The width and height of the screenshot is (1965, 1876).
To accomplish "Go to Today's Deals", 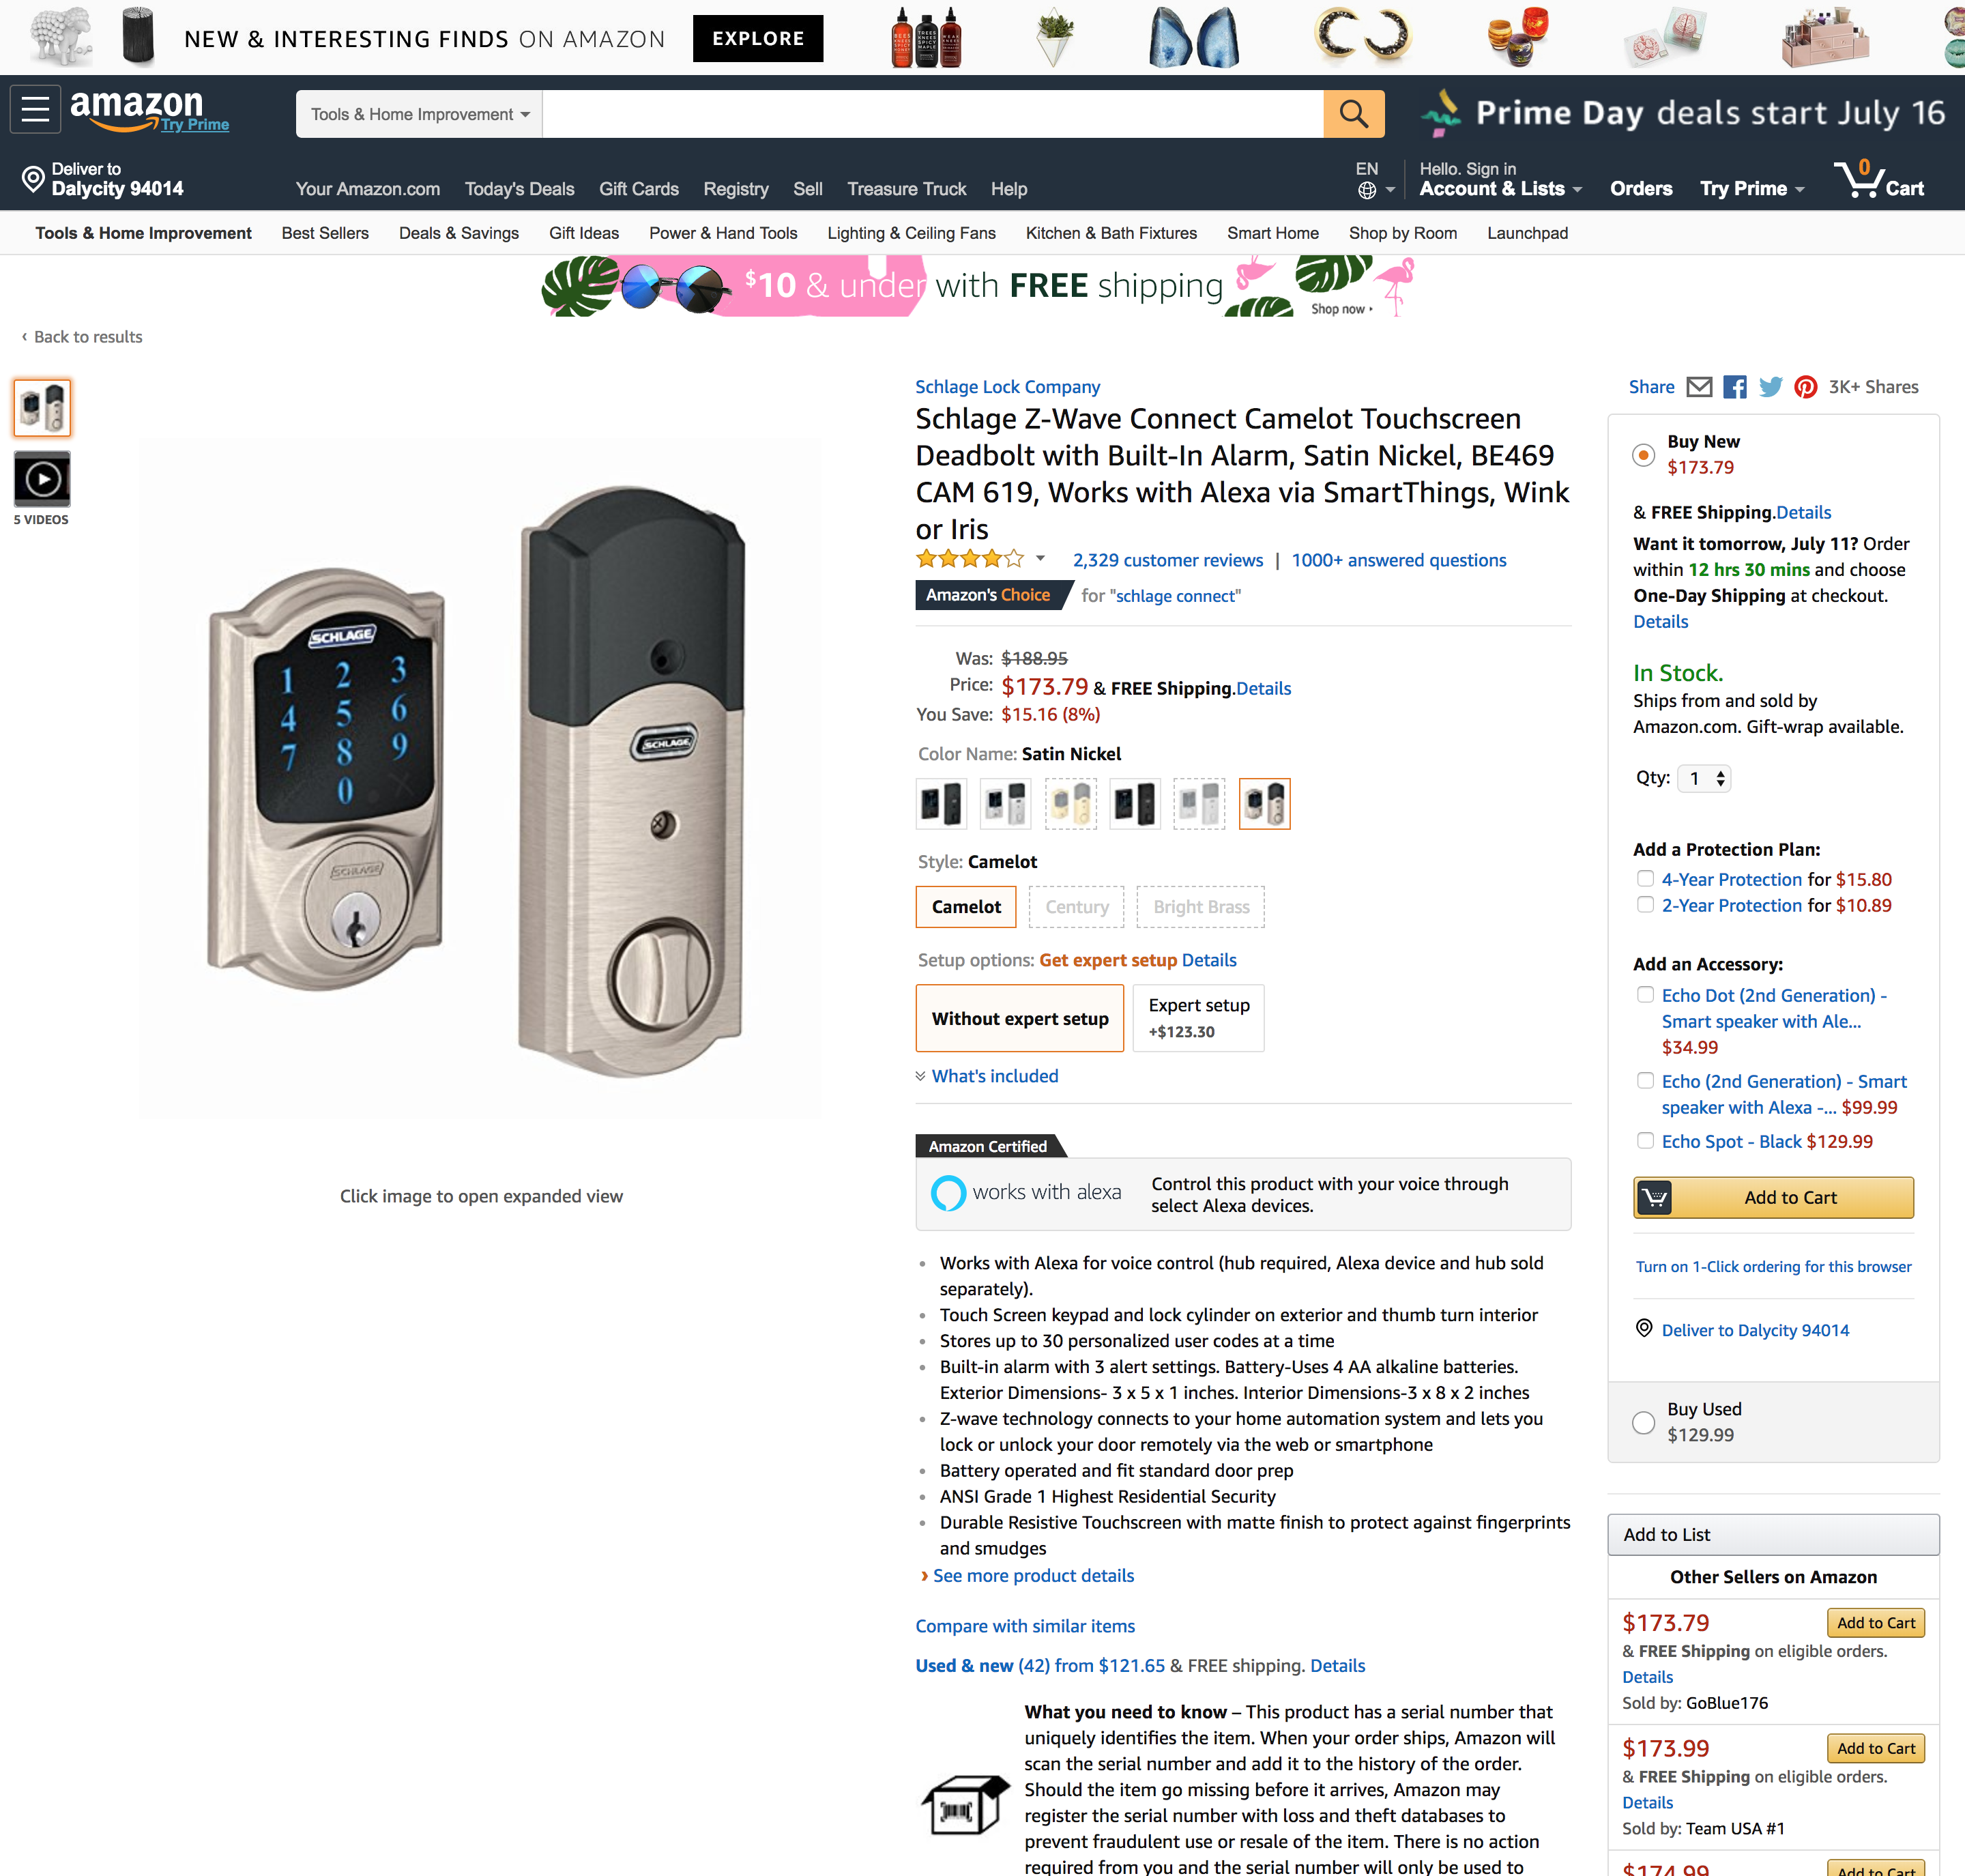I will pyautogui.click(x=519, y=189).
